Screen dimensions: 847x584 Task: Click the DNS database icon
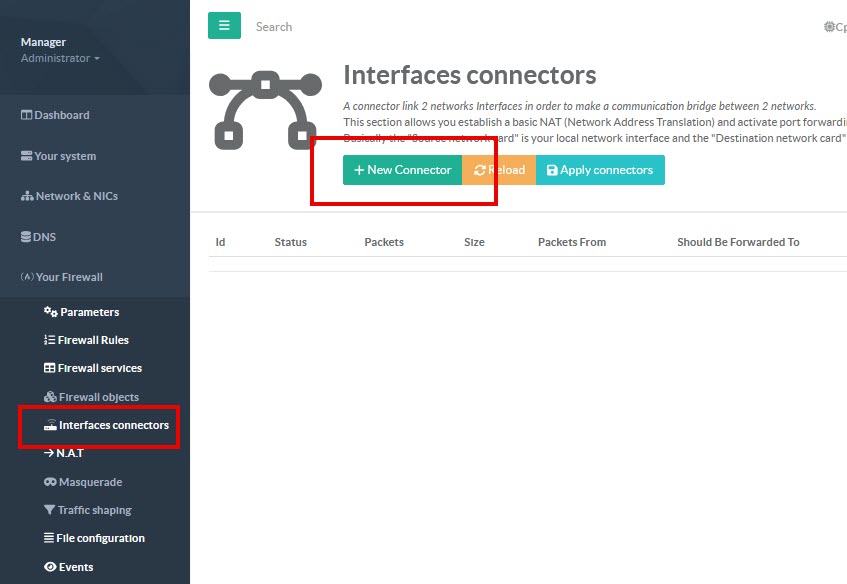click(x=26, y=237)
